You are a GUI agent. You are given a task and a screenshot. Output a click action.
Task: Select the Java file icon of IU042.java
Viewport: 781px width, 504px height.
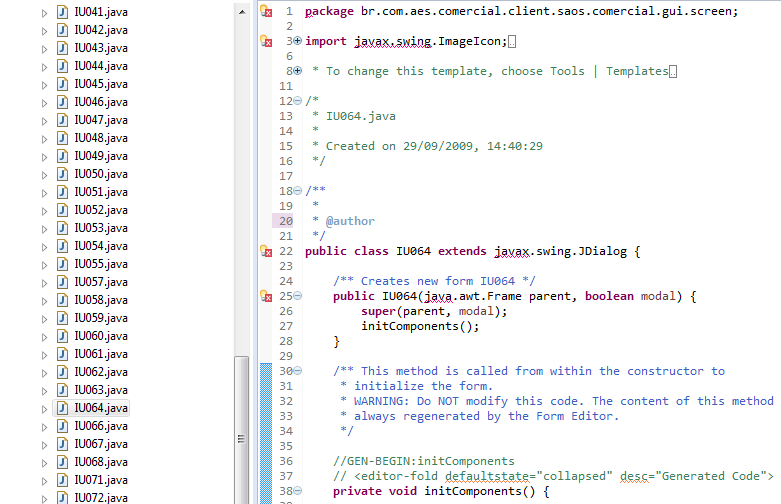click(62, 30)
